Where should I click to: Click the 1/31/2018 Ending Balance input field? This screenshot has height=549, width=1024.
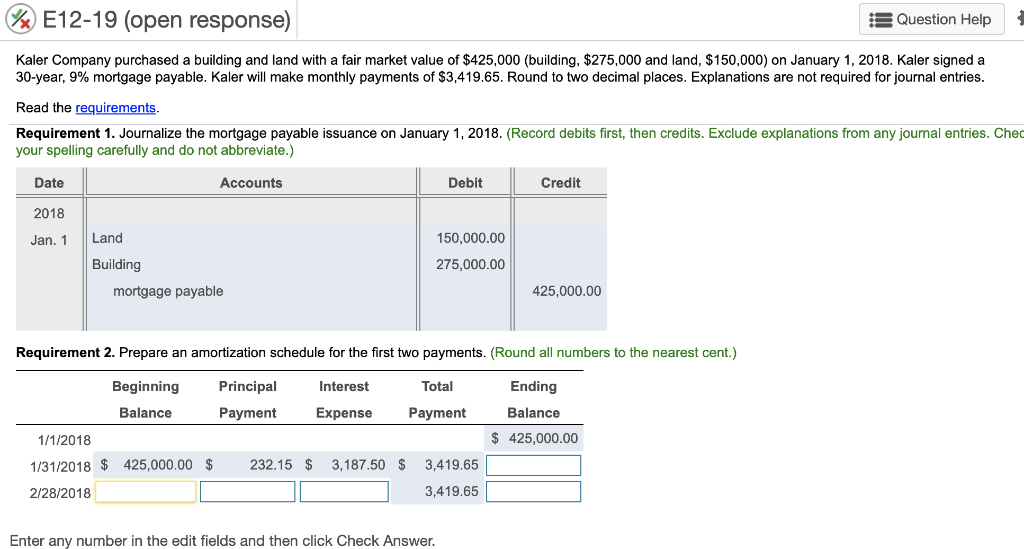coord(533,465)
